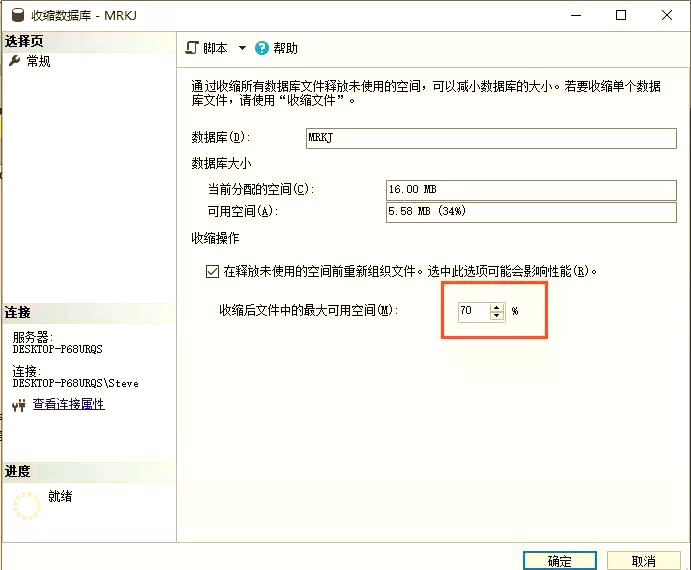Screen dimensions: 691x570
Task: Click the 进度 section header
Action: (x=89, y=471)
